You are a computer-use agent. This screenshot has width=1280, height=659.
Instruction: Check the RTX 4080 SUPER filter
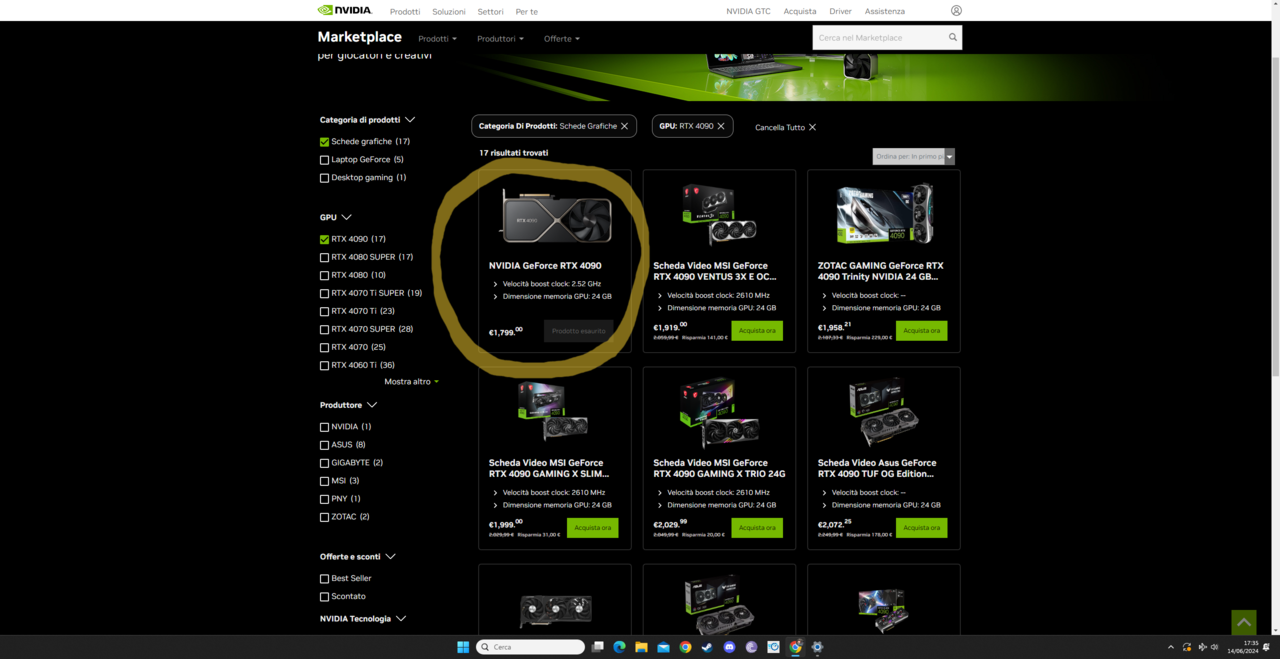click(x=324, y=258)
